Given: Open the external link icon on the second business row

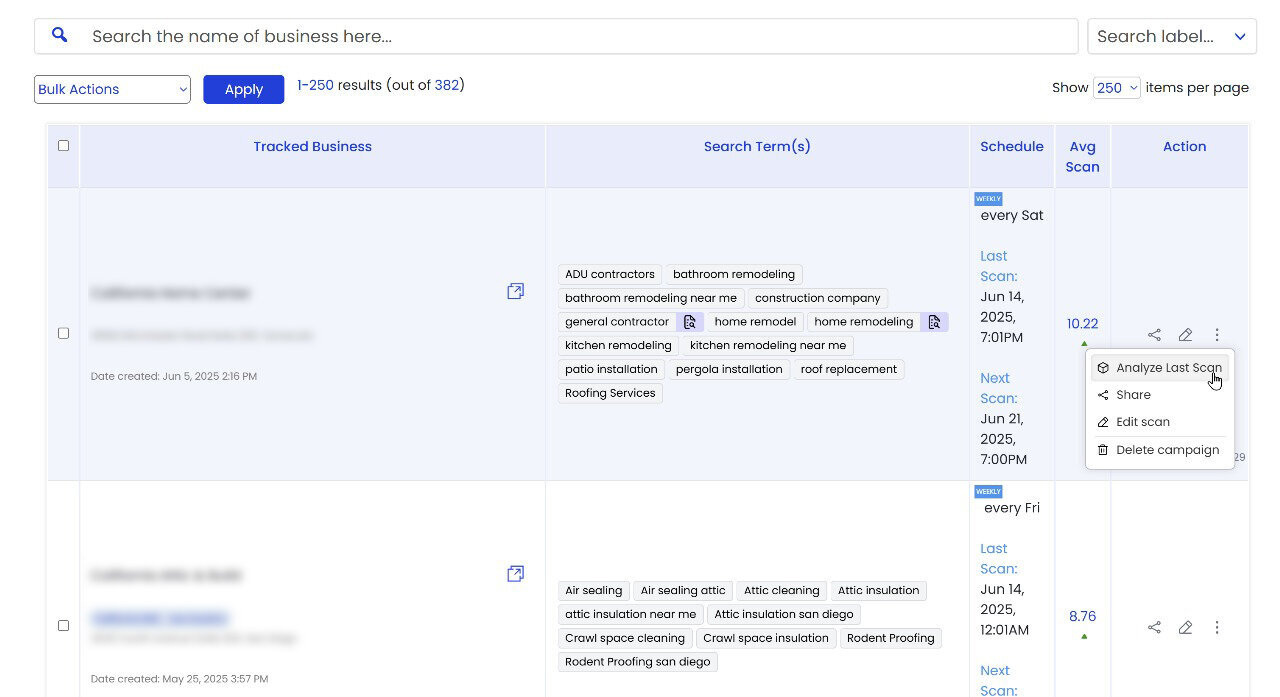Looking at the screenshot, I should tap(515, 573).
